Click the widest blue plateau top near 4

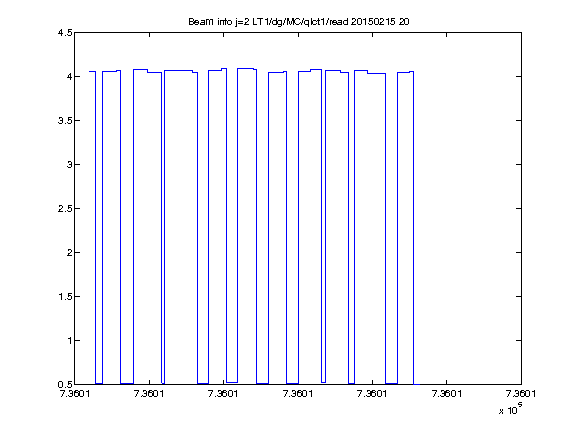pyautogui.click(x=181, y=71)
